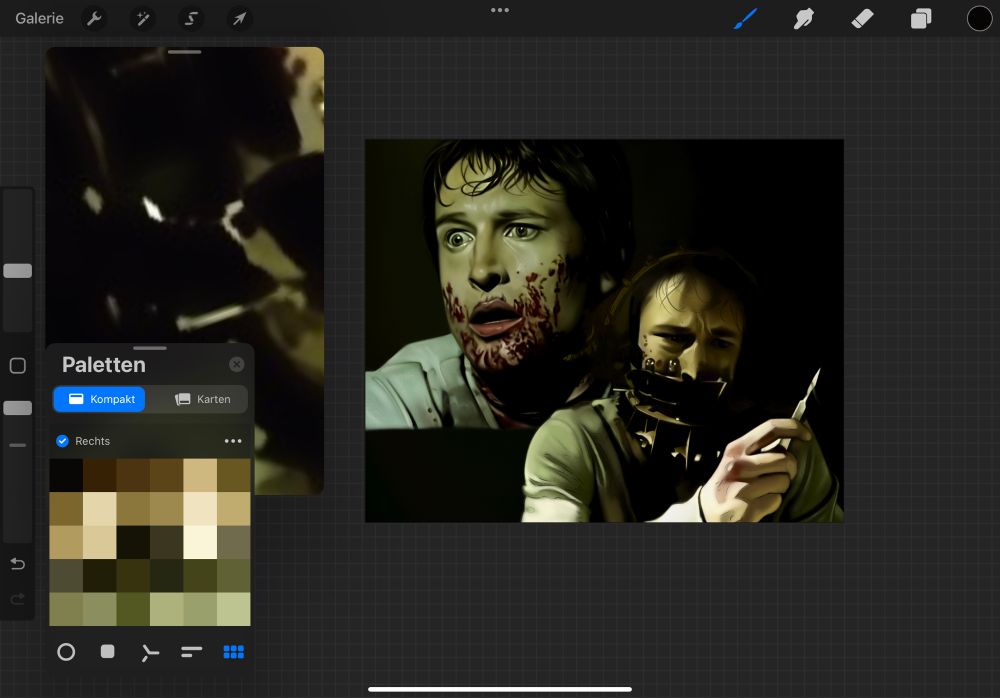This screenshot has height=698, width=1000.
Task: Tap the painting on the canvas
Action: [604, 330]
